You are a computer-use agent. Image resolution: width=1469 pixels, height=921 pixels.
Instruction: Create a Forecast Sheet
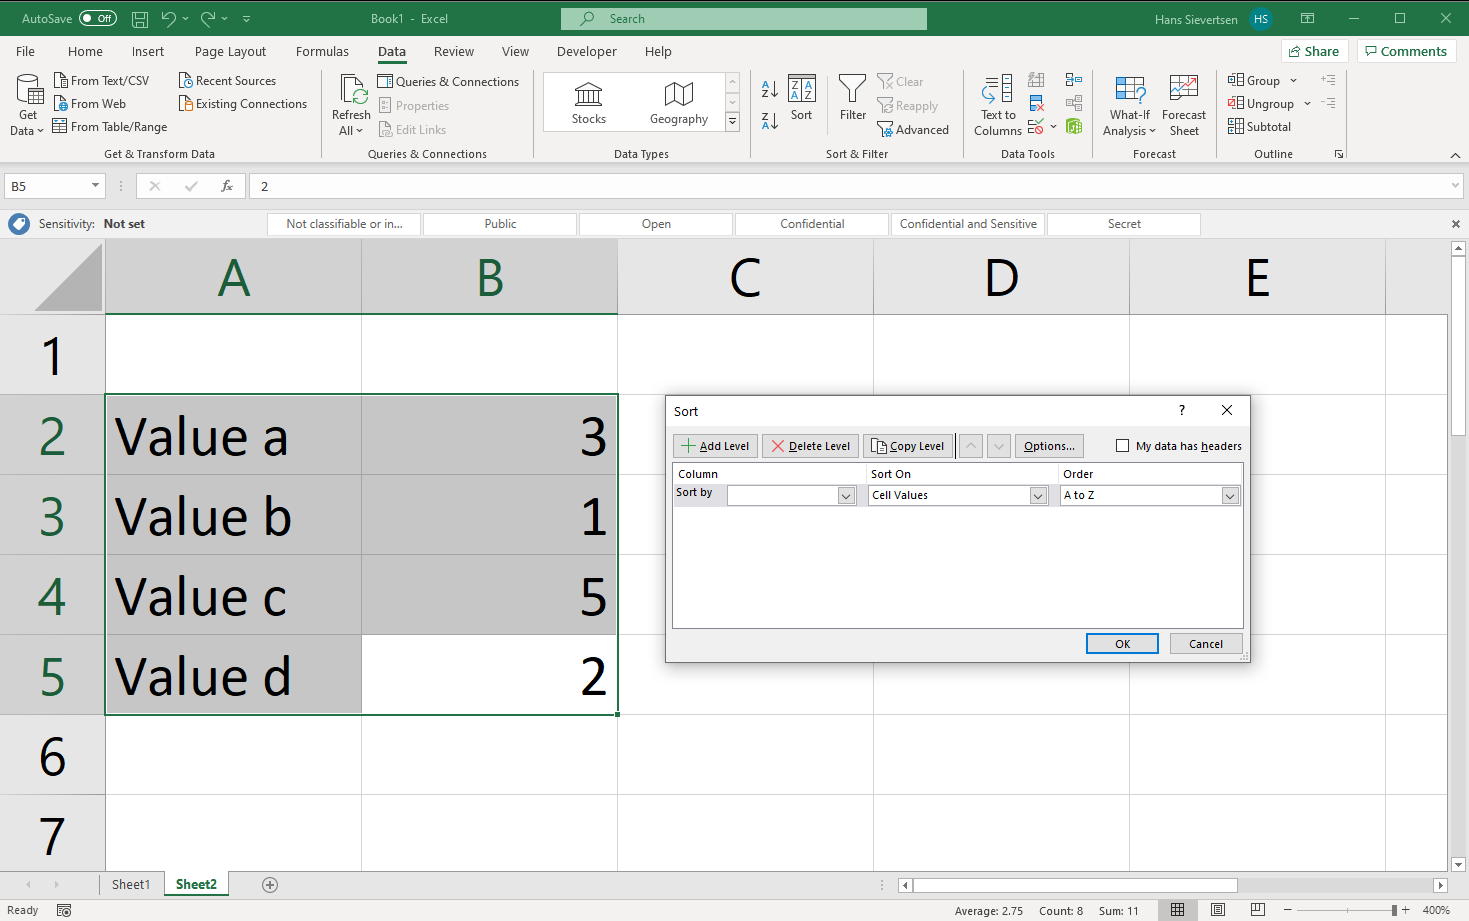1184,104
